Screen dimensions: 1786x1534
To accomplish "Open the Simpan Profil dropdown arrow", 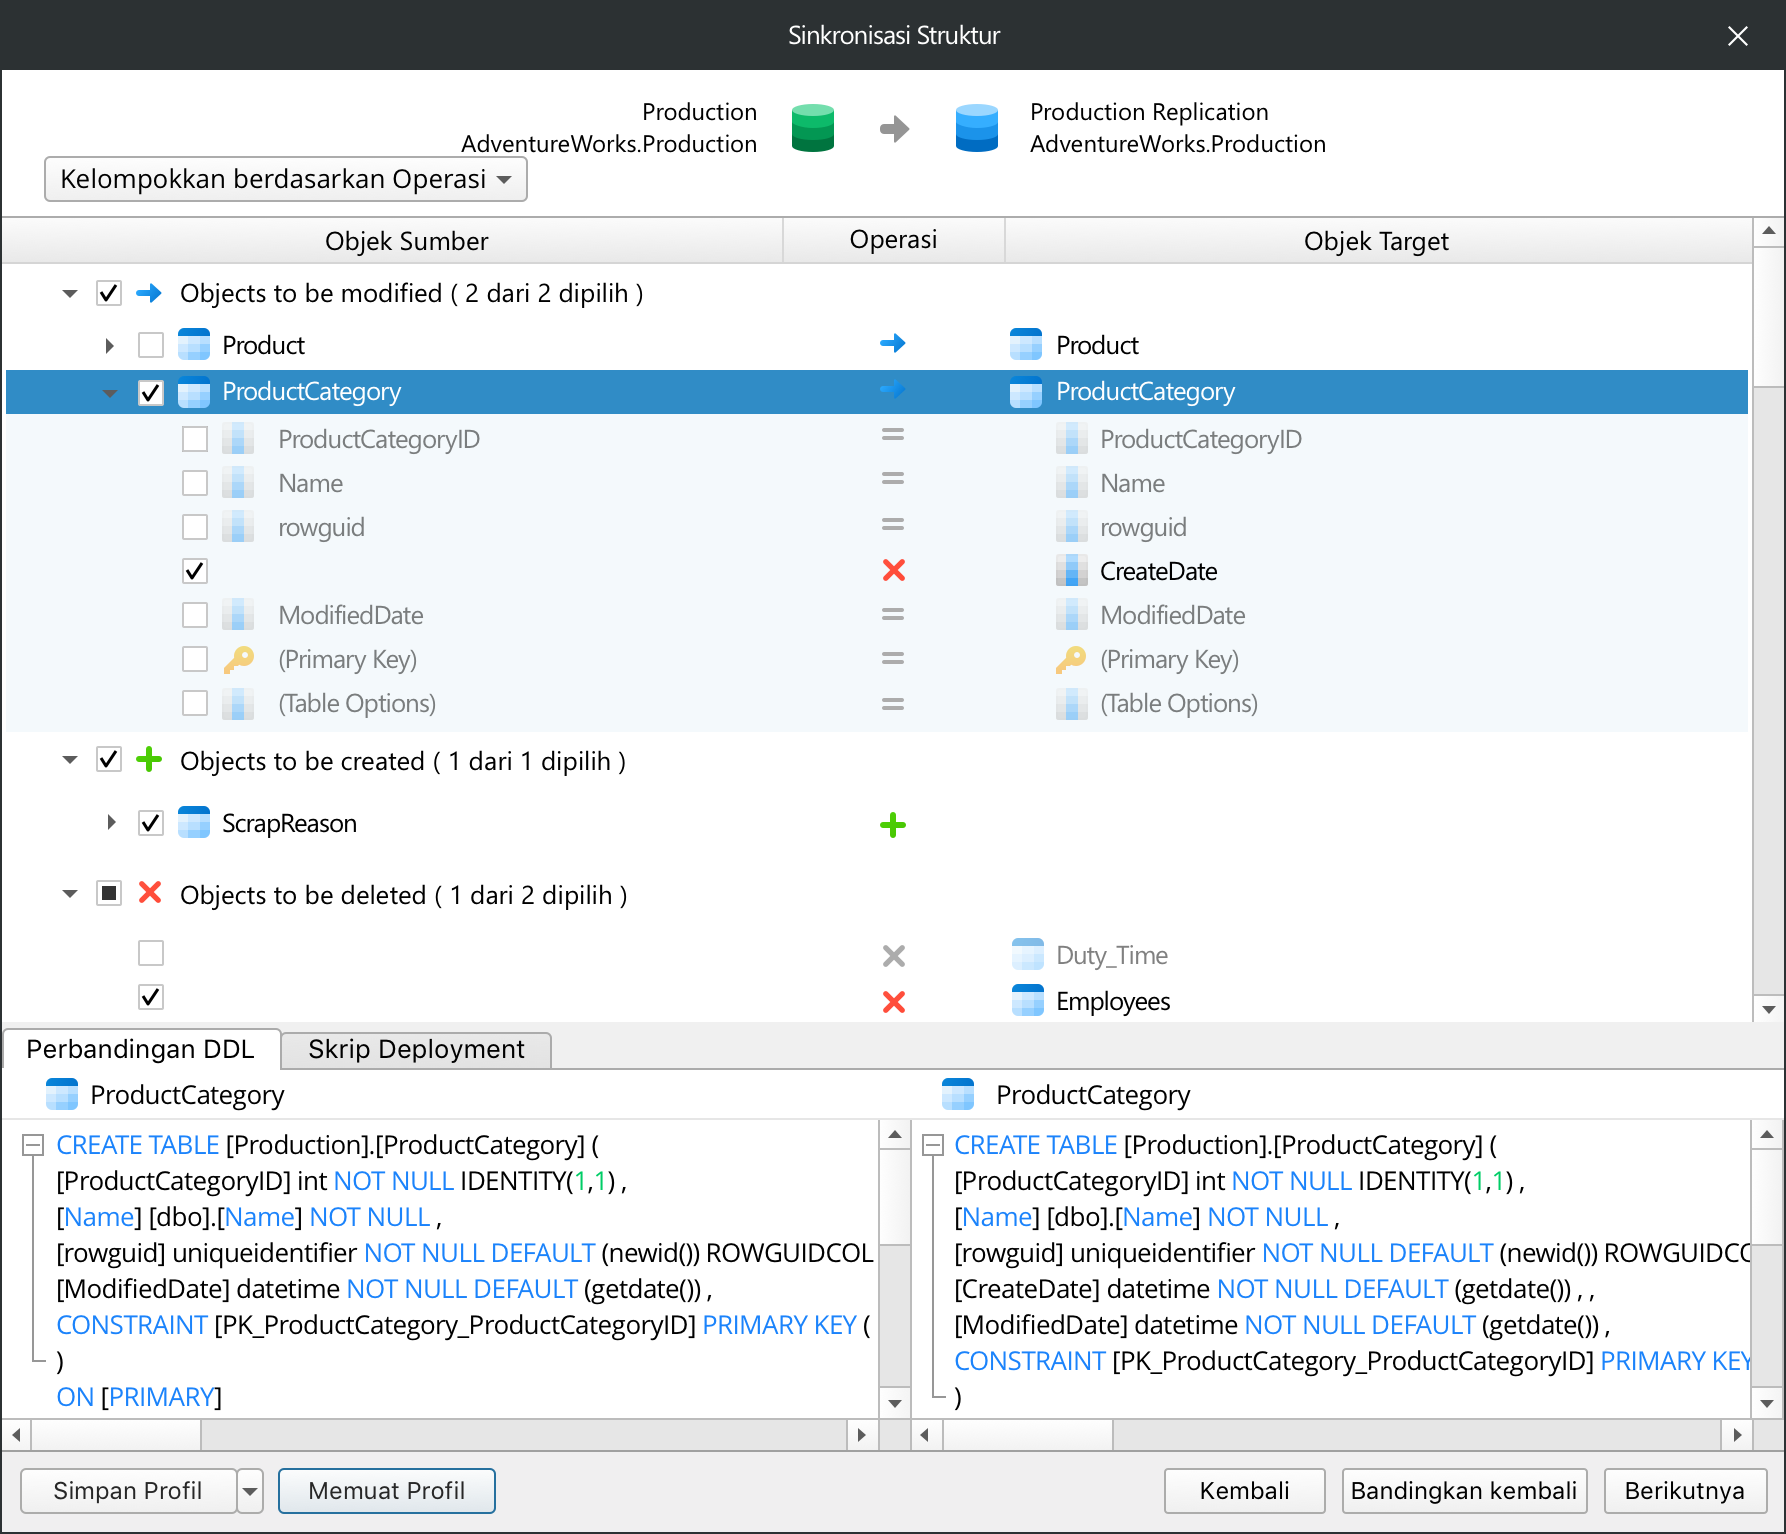I will (x=250, y=1491).
